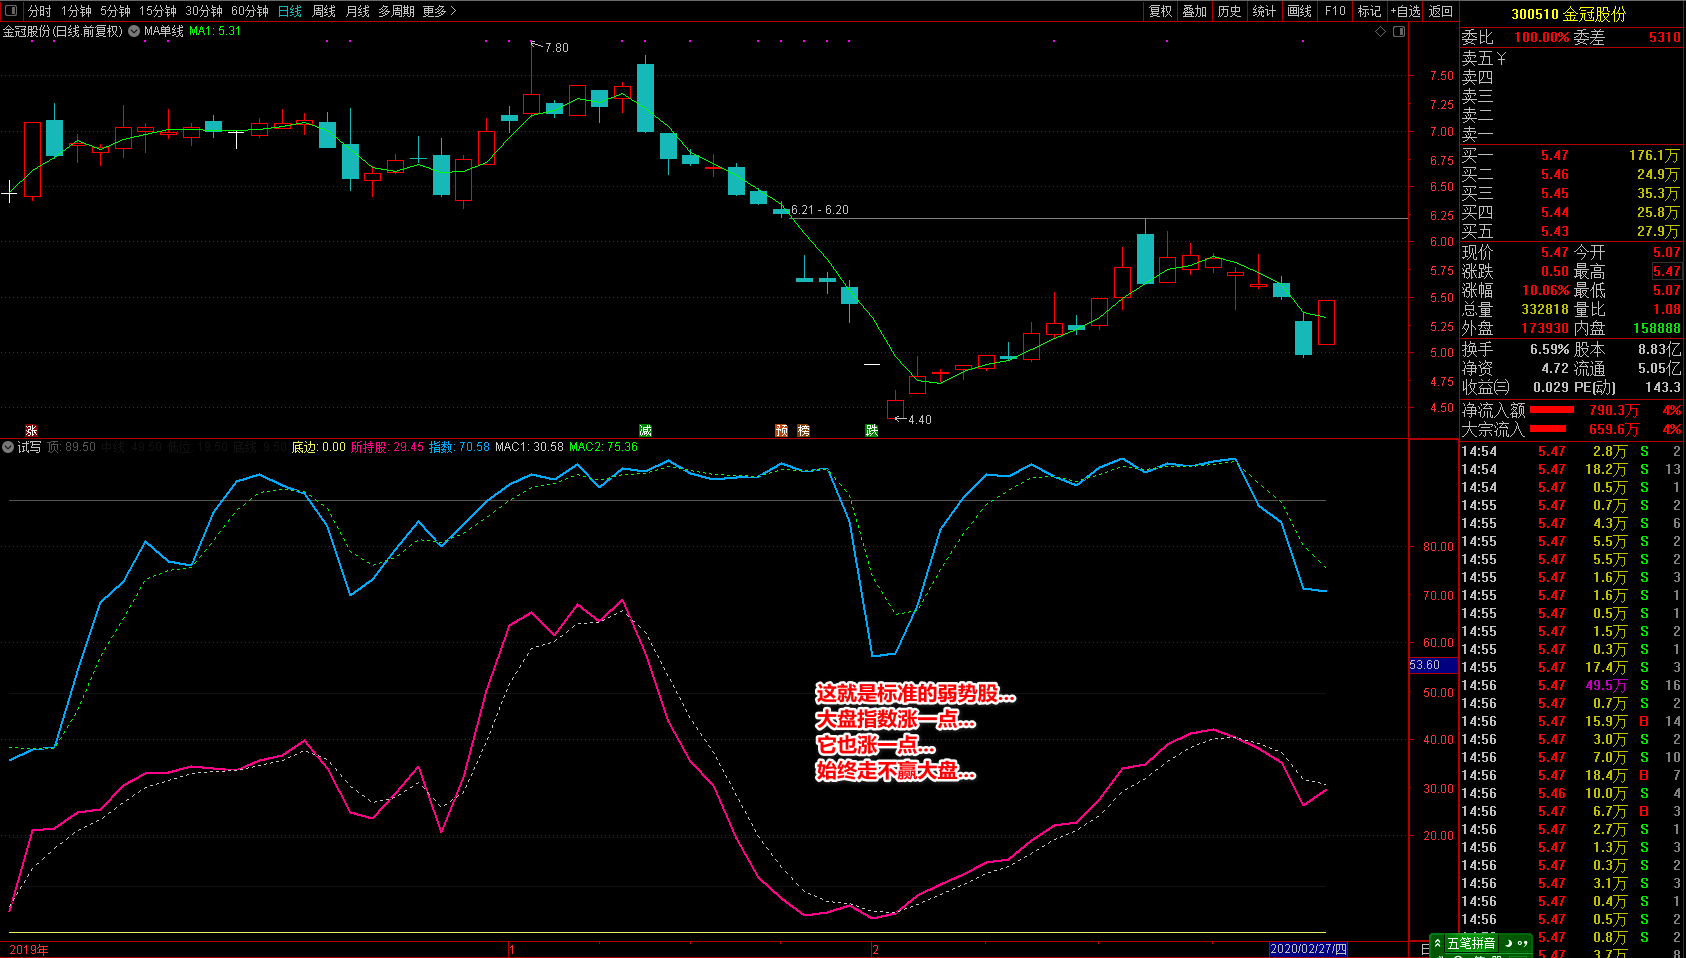Click the 所持股: 29.45 indicator value
1686x958 pixels.
click(x=387, y=447)
